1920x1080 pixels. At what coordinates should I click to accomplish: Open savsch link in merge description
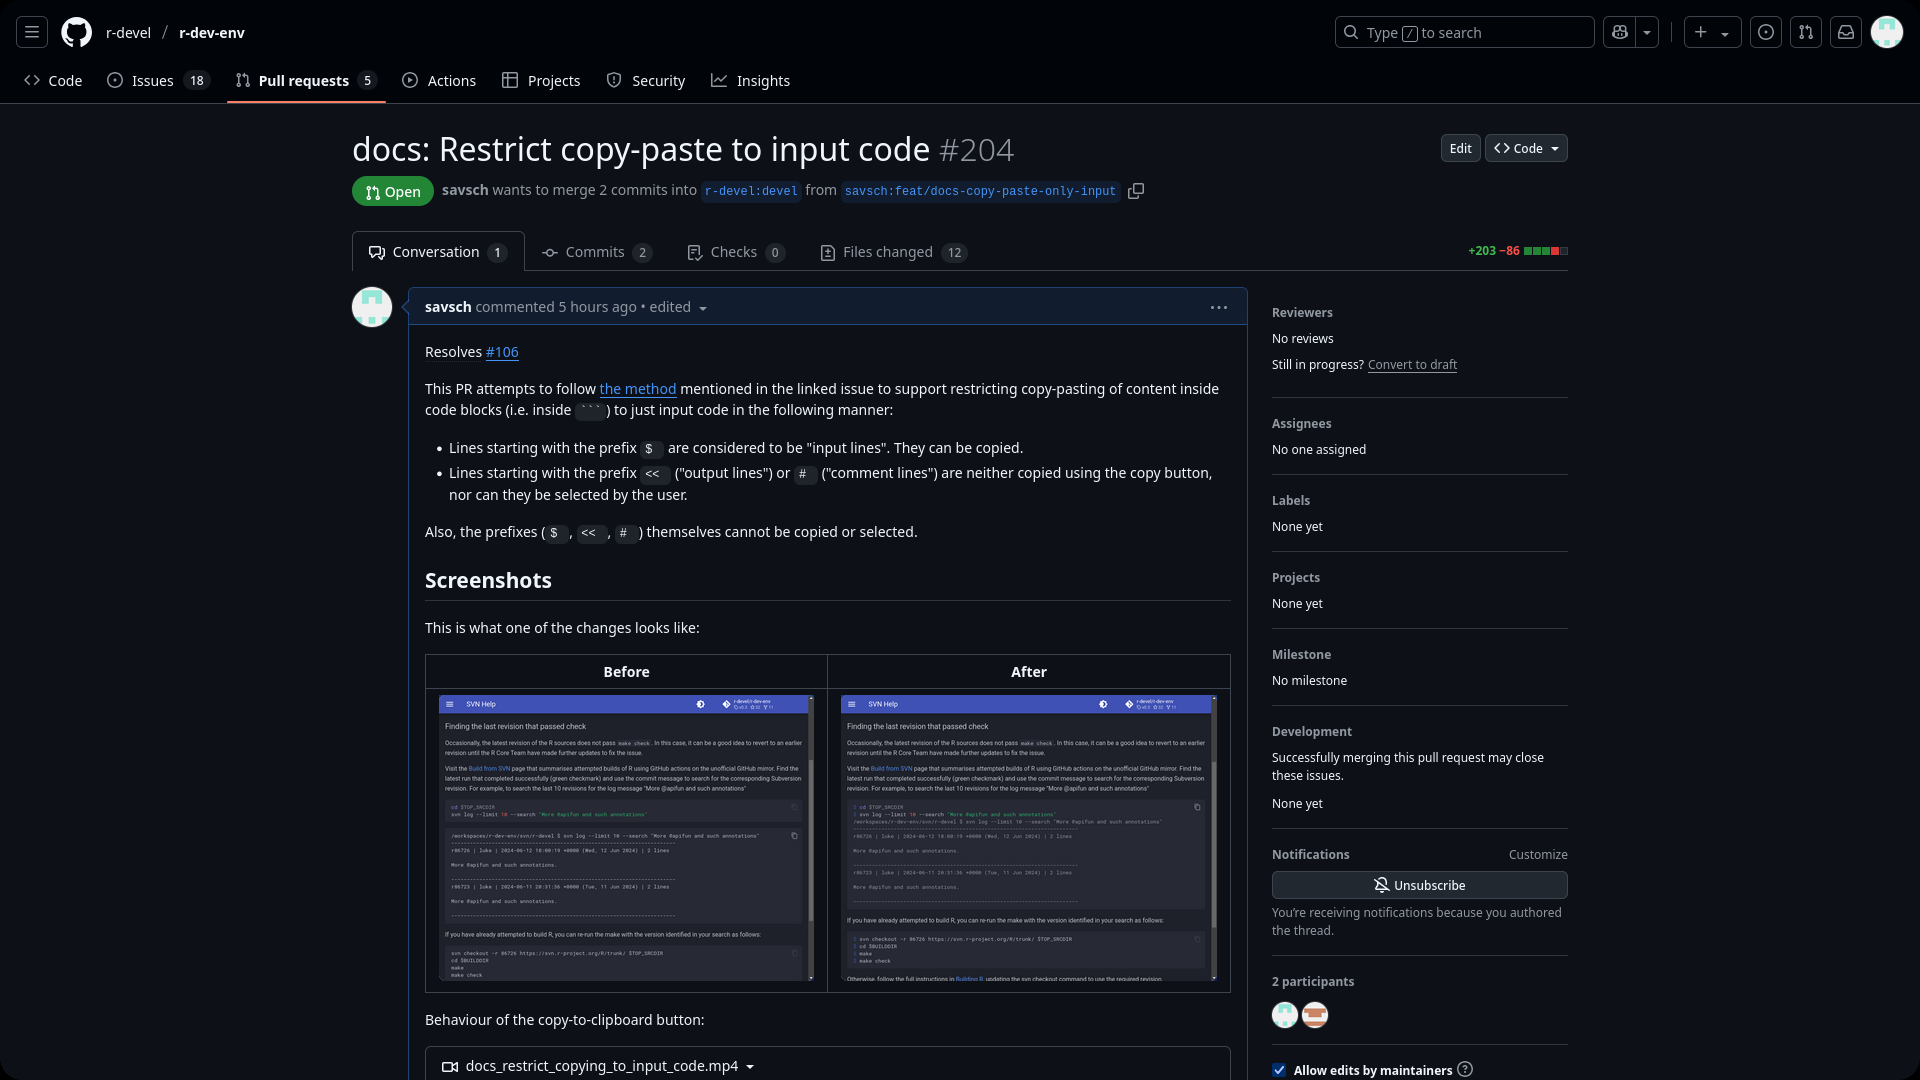465,190
